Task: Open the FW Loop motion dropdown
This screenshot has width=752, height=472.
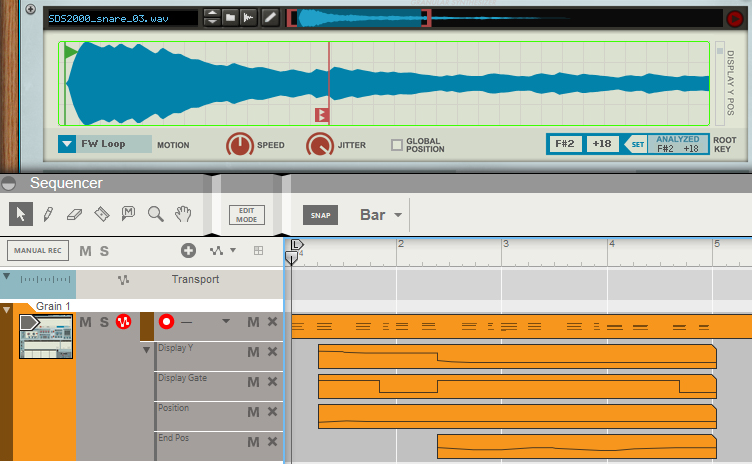Action: tap(67, 144)
